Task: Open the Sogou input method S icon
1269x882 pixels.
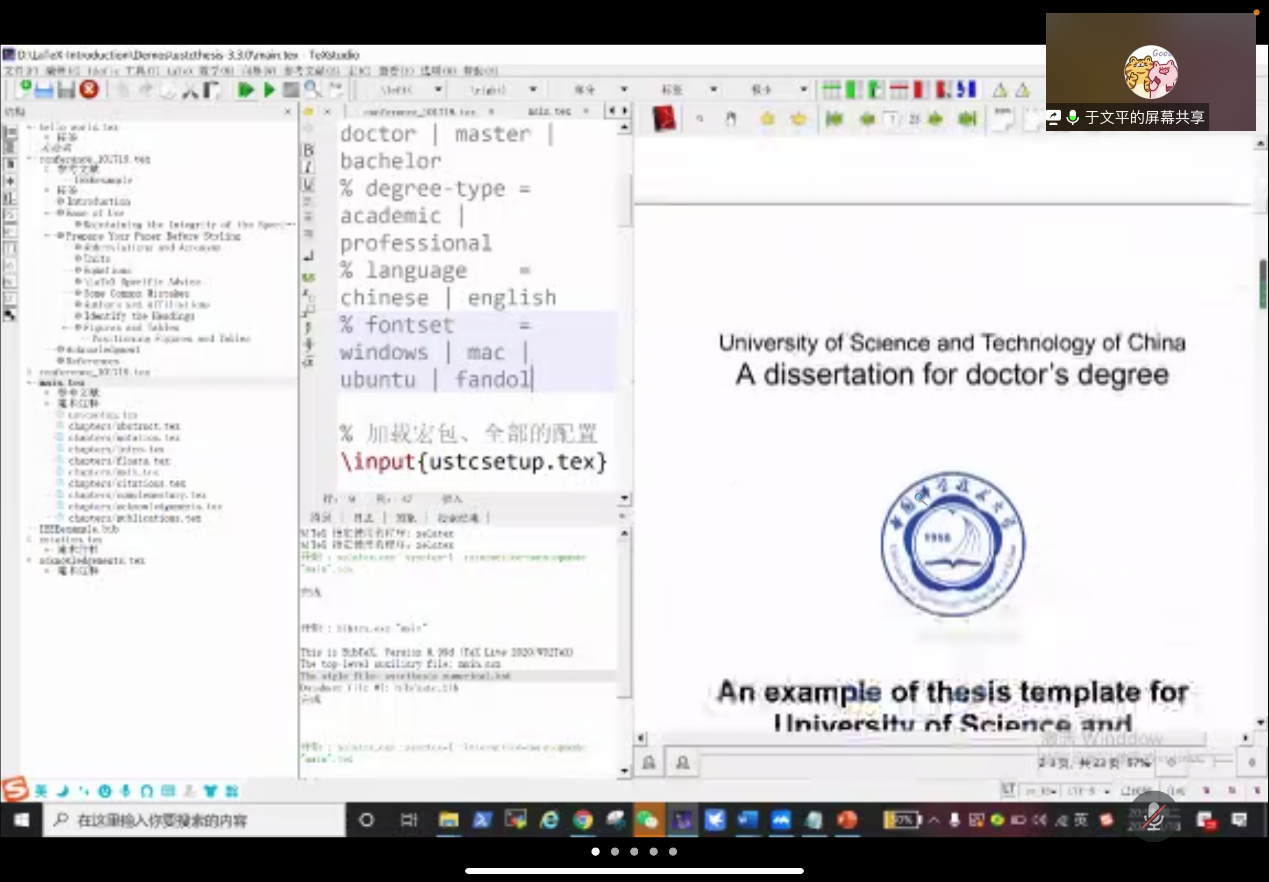Action: click(15, 790)
